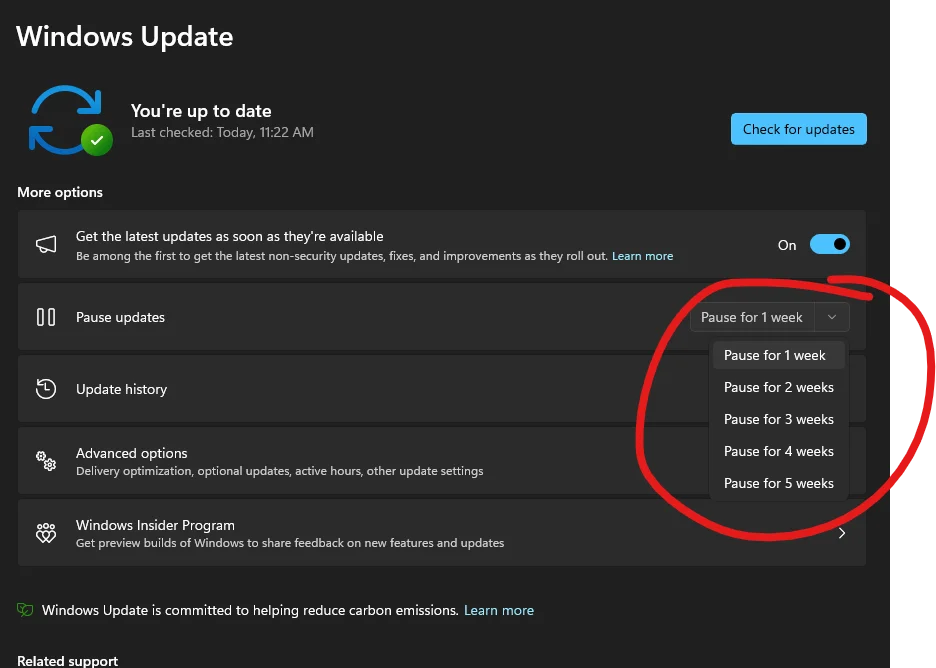
Task: Click the Windows Update page title
Action: pyautogui.click(x=124, y=36)
